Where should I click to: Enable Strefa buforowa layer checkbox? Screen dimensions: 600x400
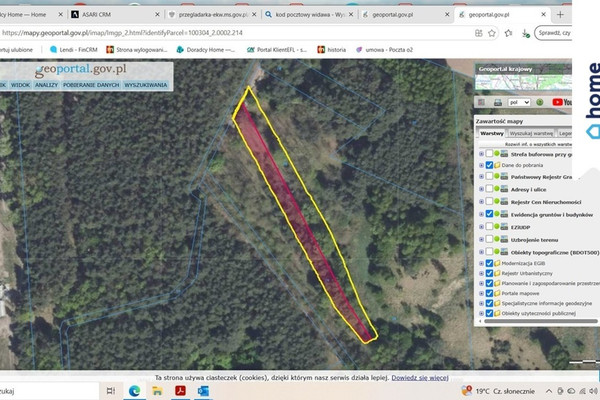pyautogui.click(x=489, y=153)
